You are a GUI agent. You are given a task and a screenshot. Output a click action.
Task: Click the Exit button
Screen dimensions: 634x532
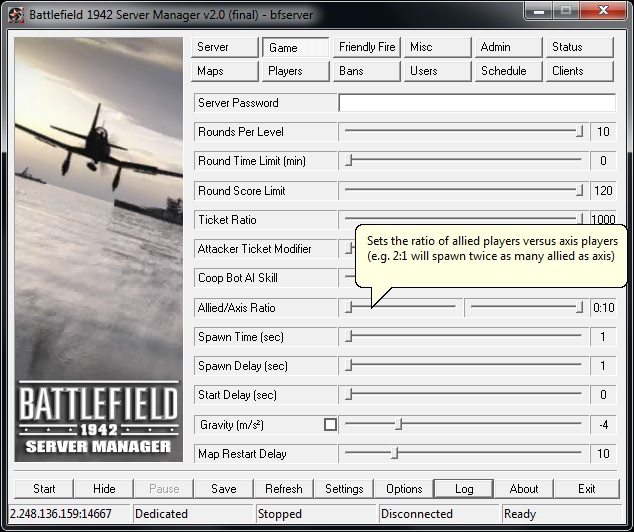pos(586,489)
